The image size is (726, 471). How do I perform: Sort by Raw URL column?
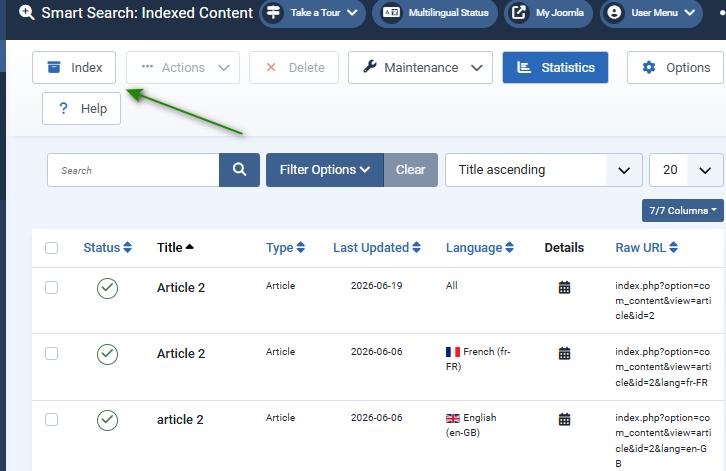(646, 248)
